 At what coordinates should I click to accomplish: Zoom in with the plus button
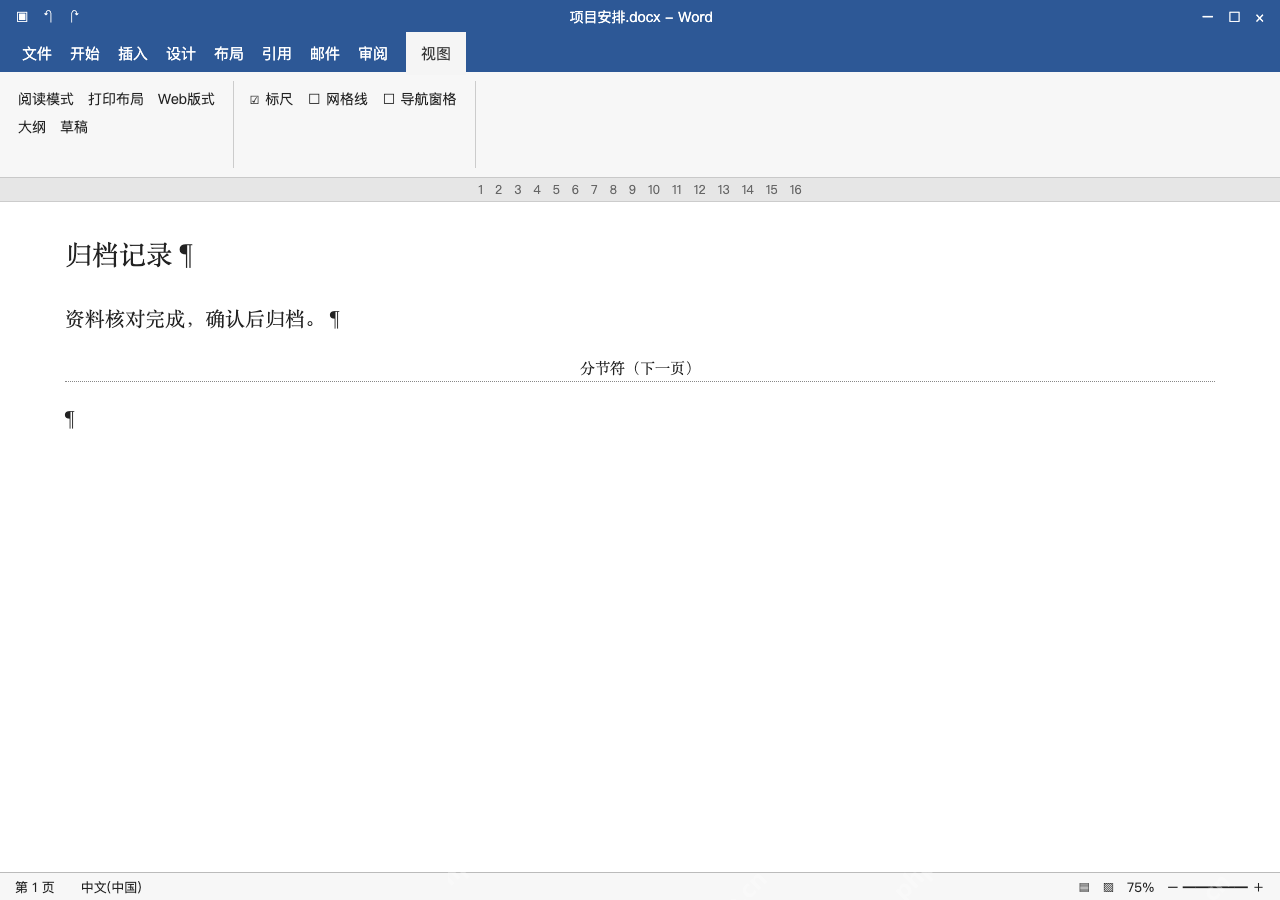pyautogui.click(x=1258, y=887)
